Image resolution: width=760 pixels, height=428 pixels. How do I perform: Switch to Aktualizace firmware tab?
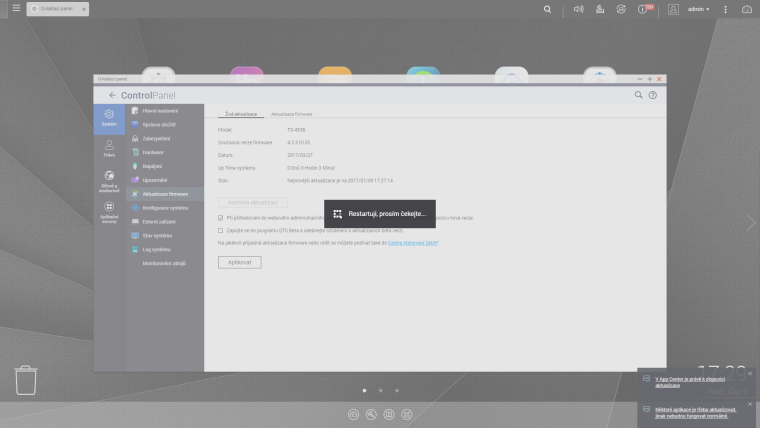click(x=291, y=114)
